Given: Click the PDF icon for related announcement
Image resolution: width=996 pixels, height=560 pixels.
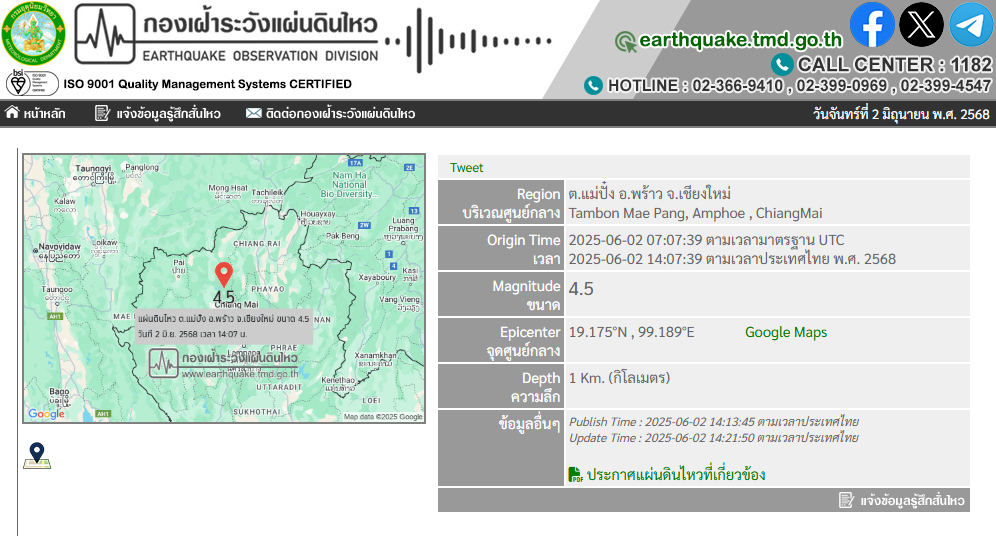Looking at the screenshot, I should [575, 474].
